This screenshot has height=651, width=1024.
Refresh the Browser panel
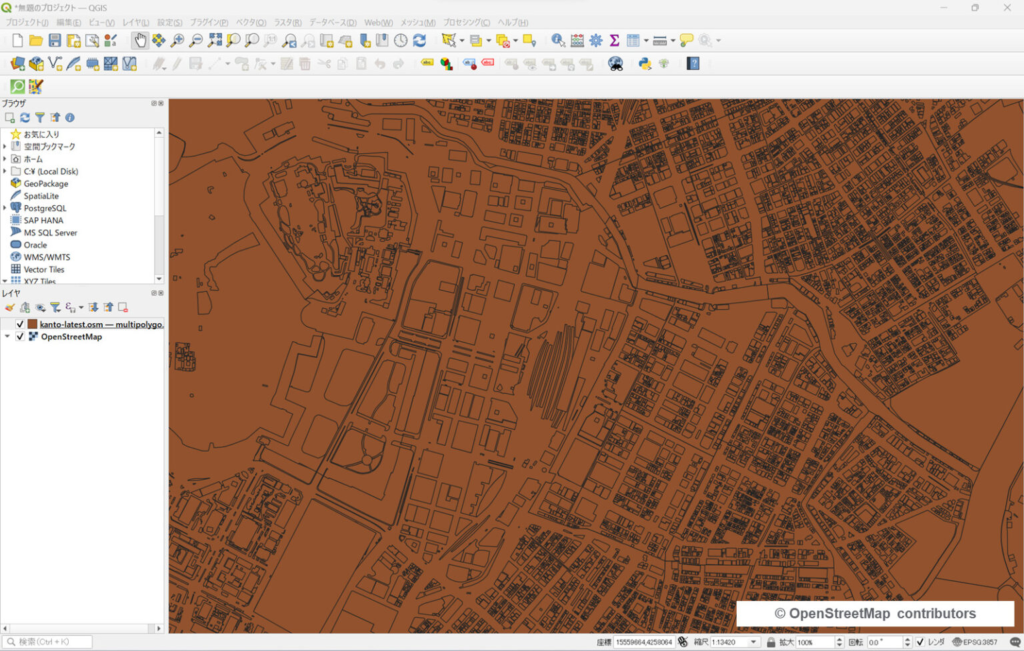point(25,118)
